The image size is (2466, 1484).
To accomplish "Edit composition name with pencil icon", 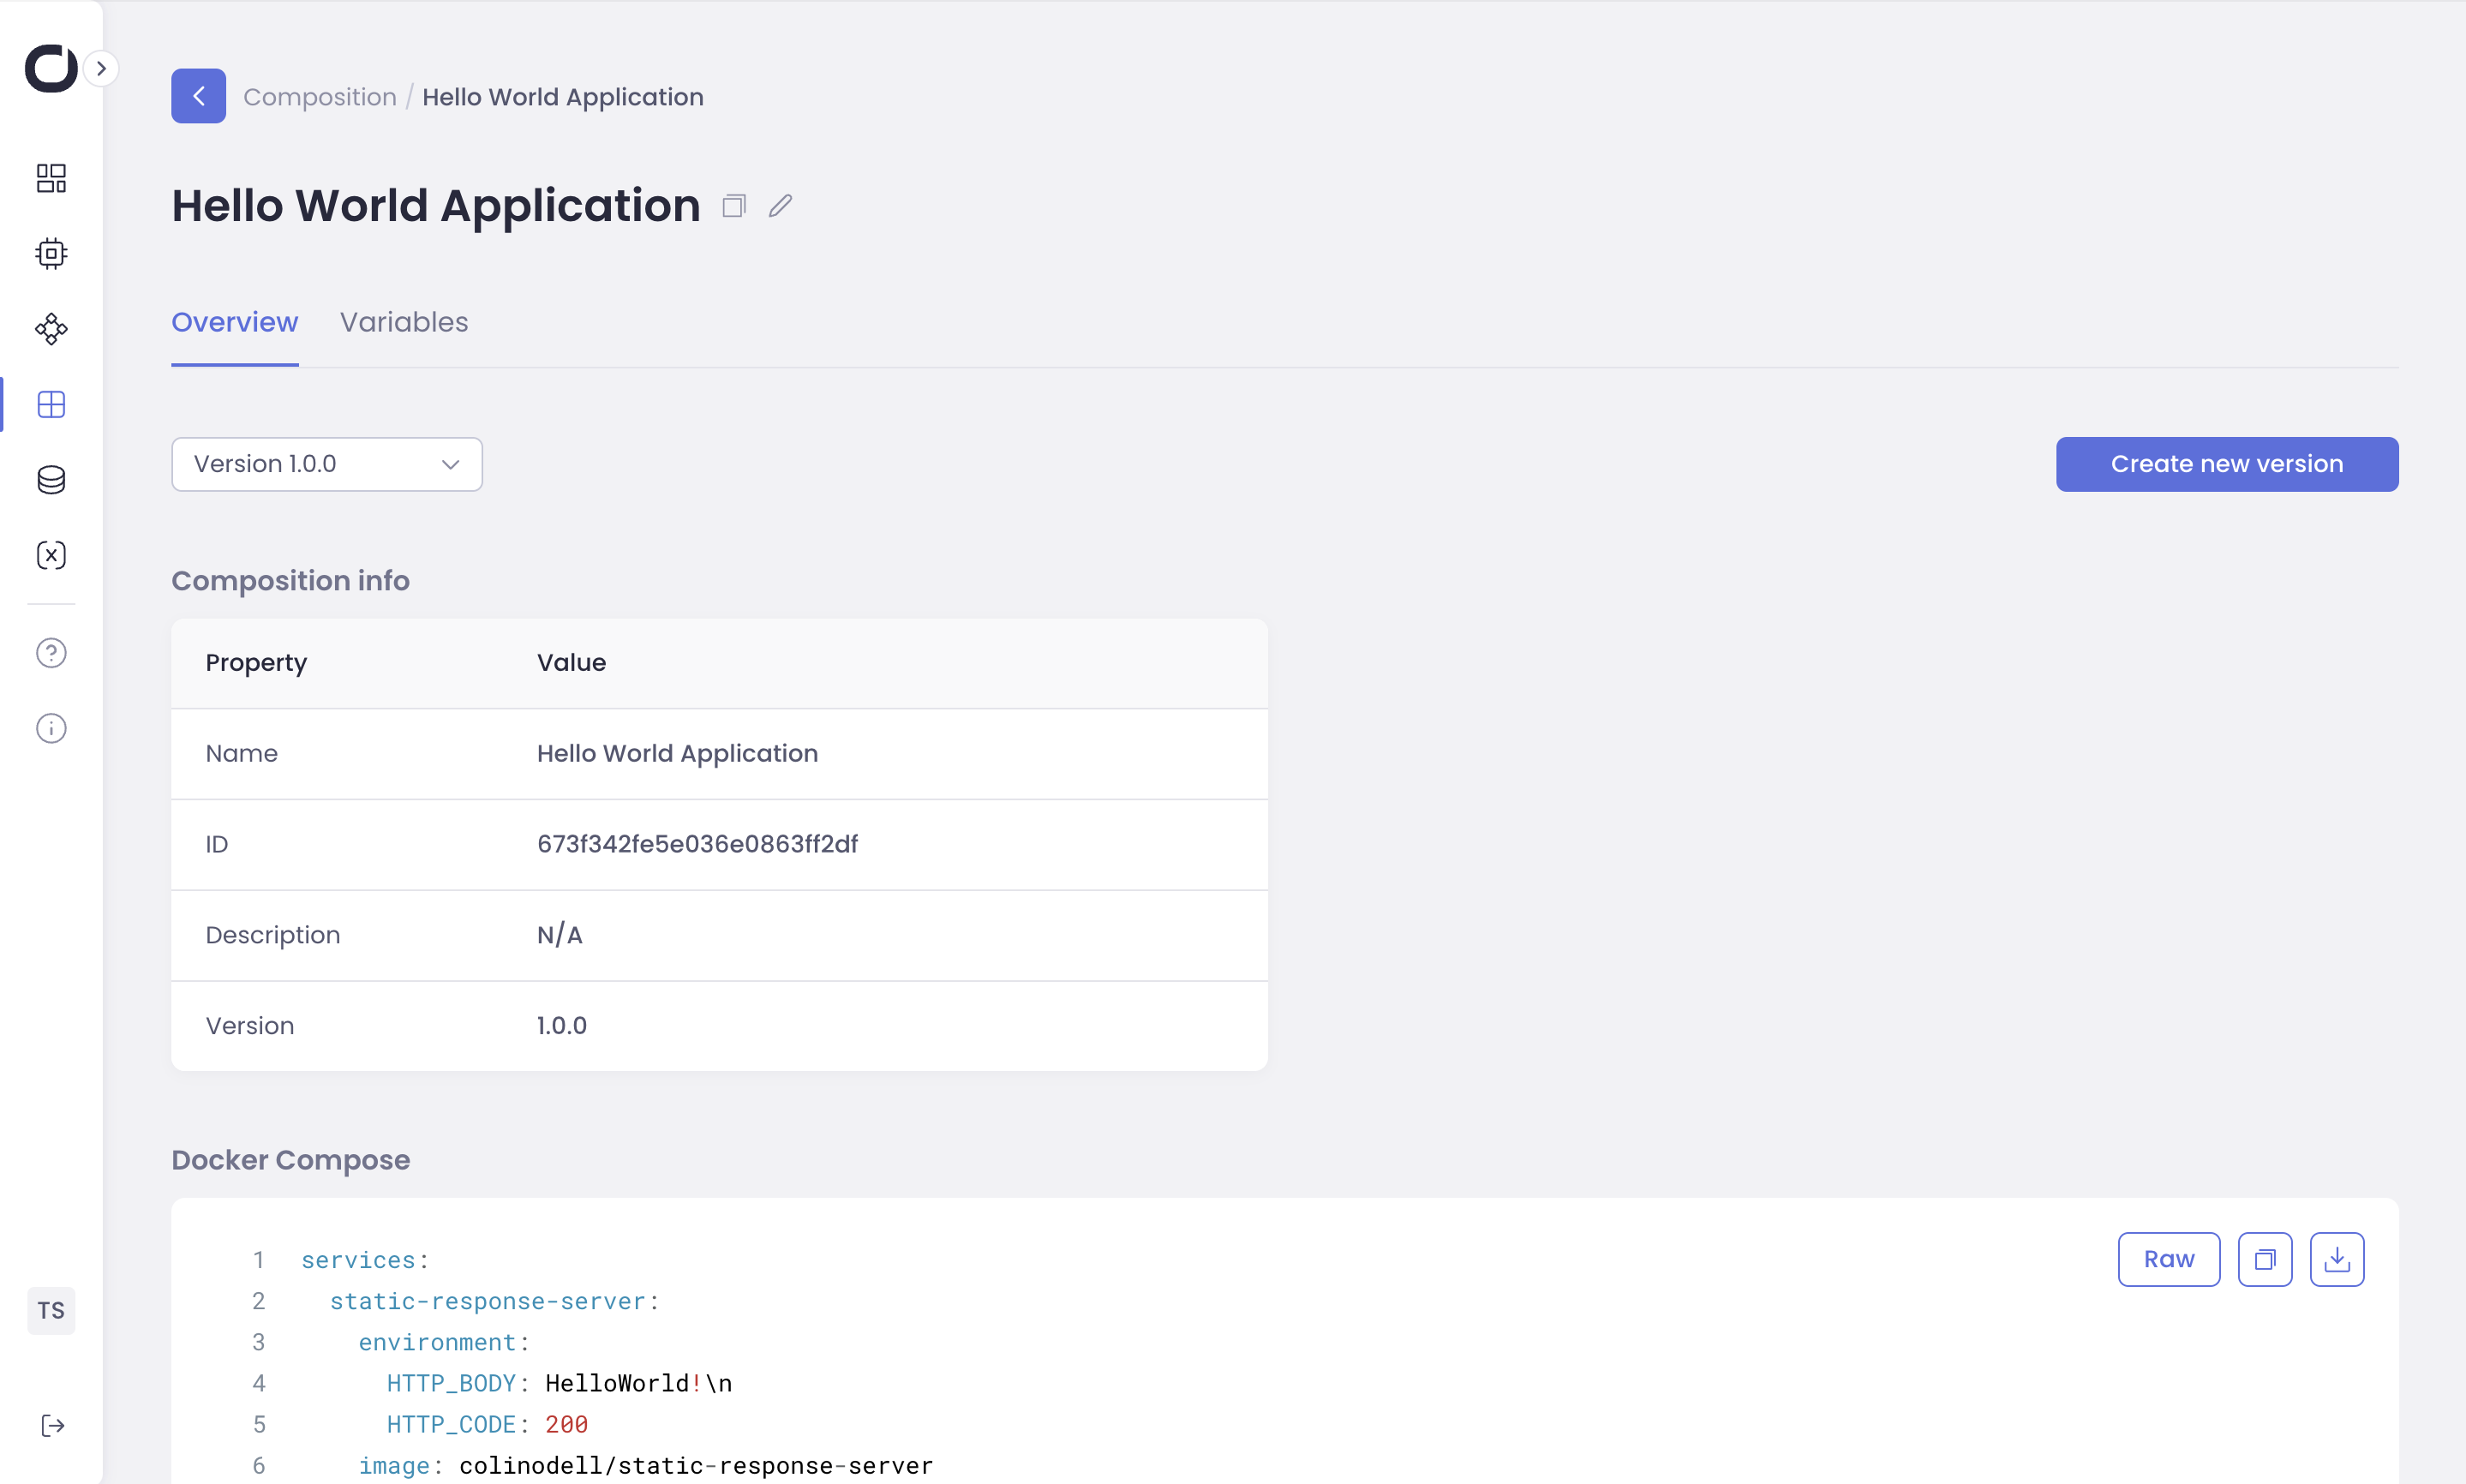I will (780, 206).
